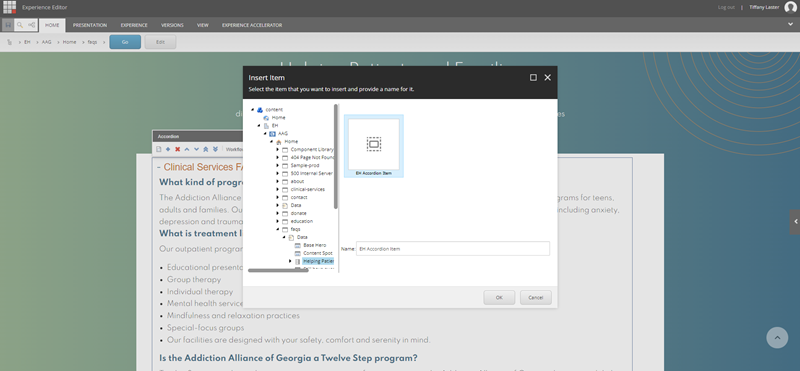Click the tree's vertical scrollbar
This screenshot has height=371, width=800.
336,156
